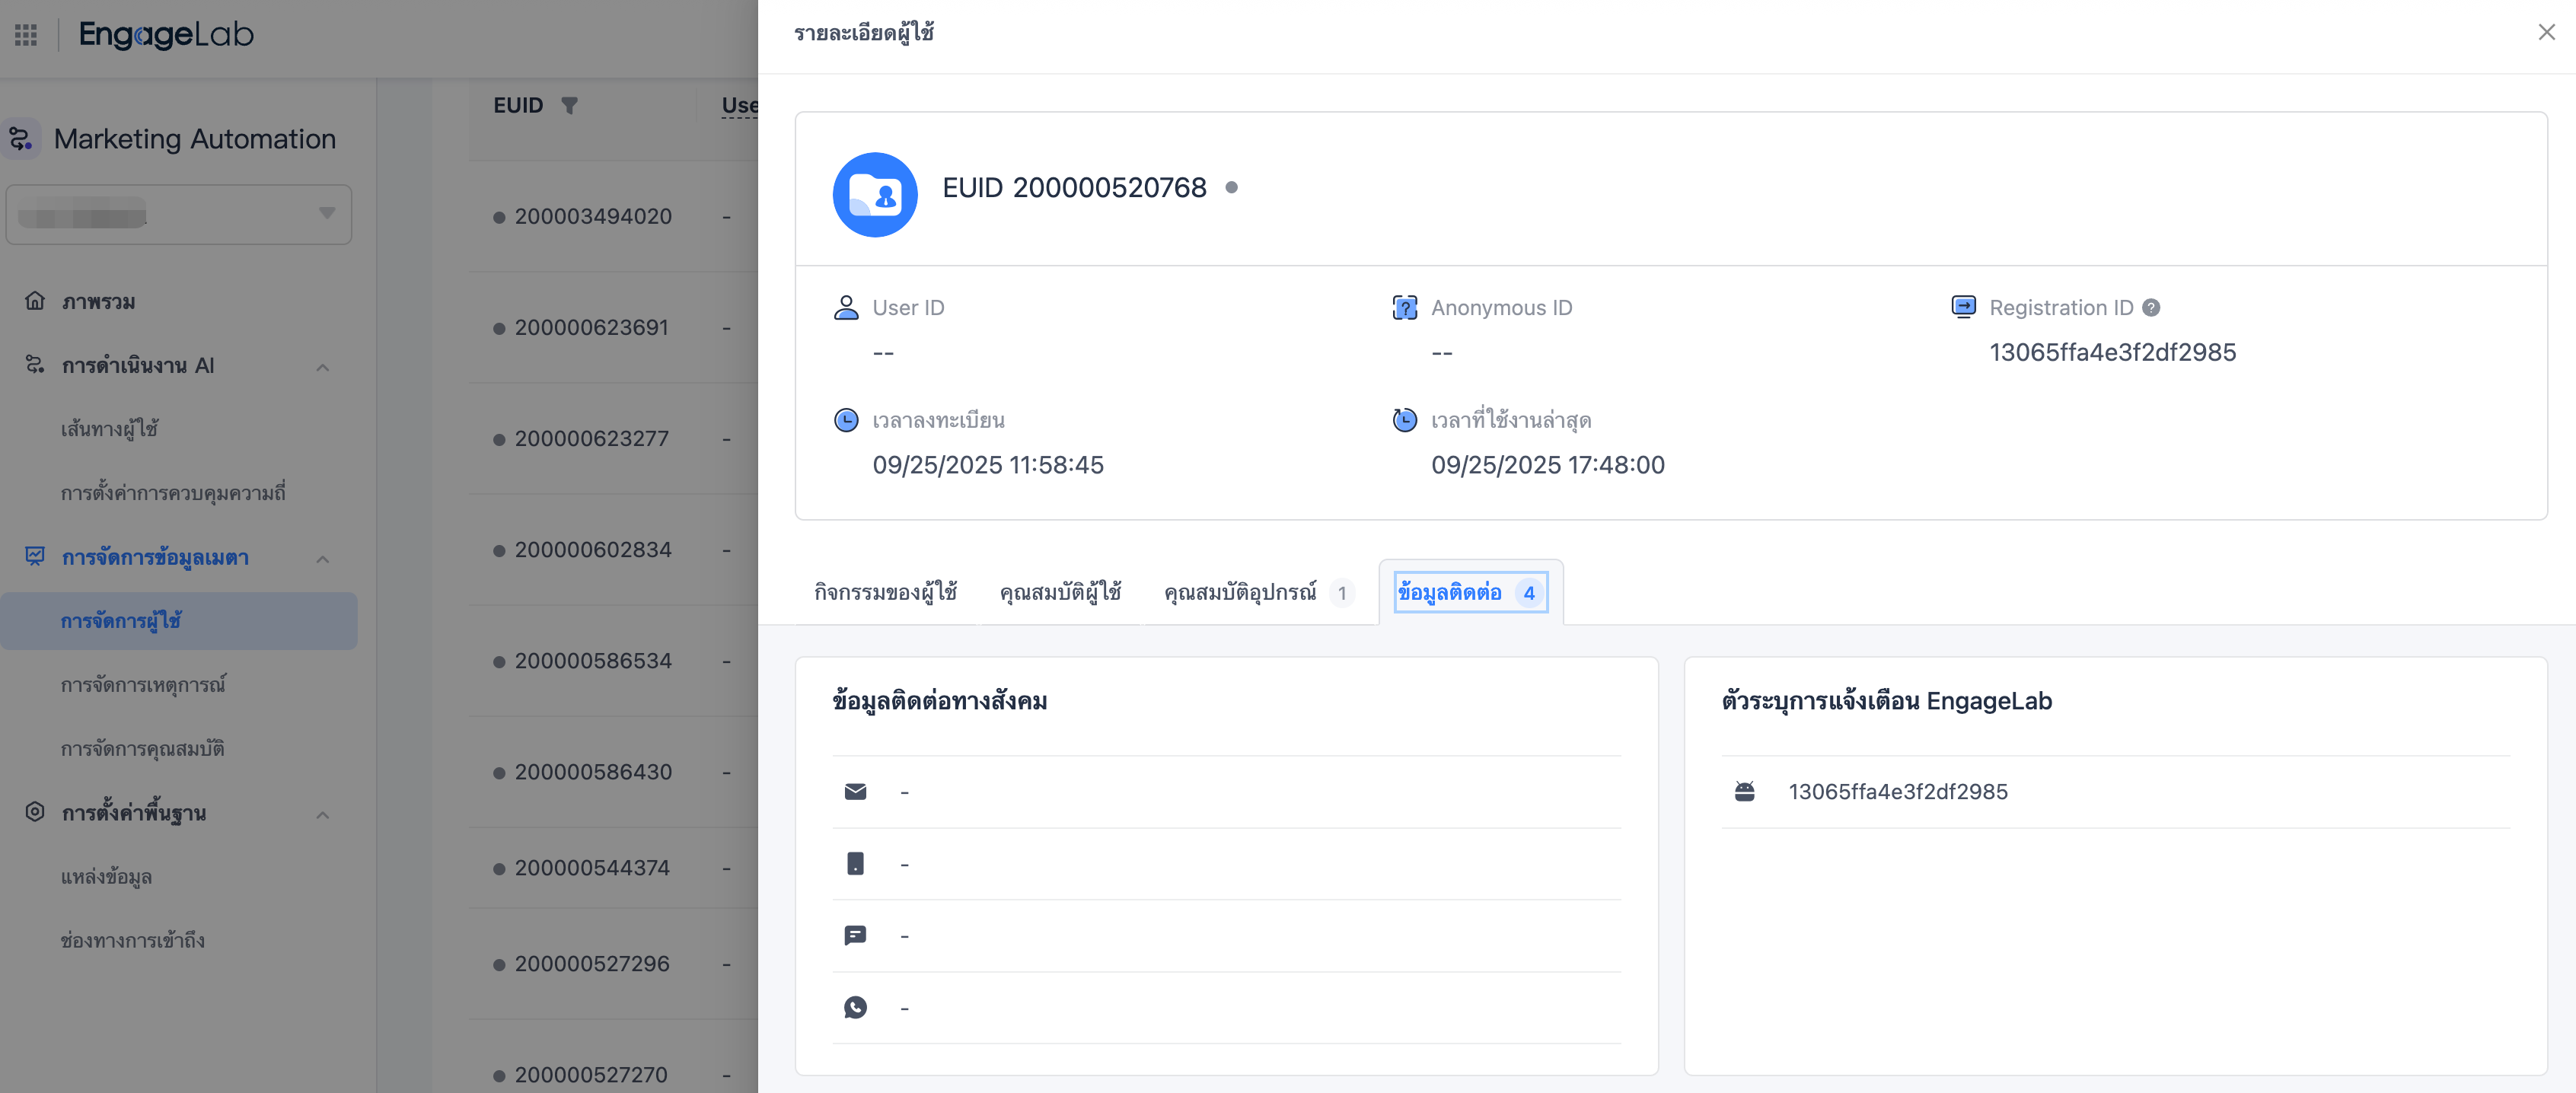Click the การตั้งค่าพื้นฐาน settings icon
Viewport: 2576px width, 1093px height.
[x=35, y=812]
